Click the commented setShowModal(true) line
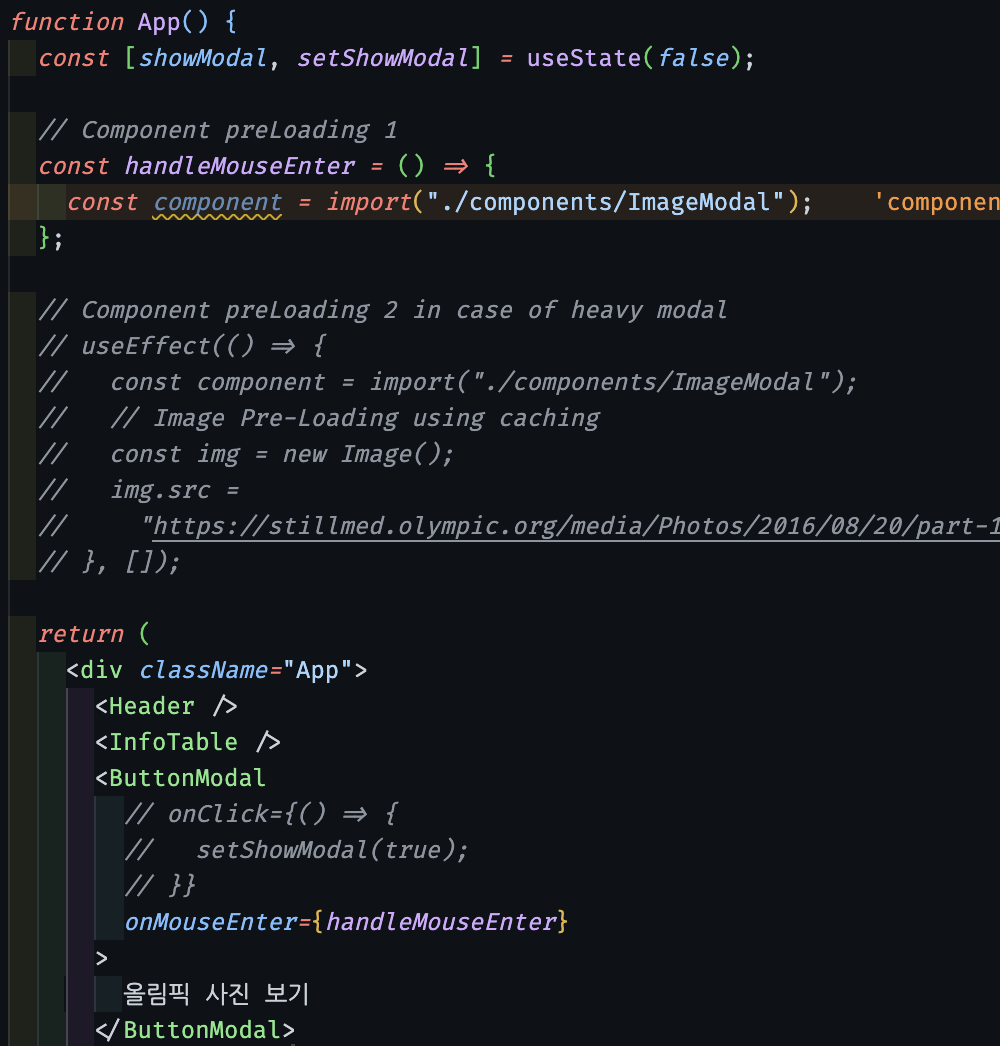1000x1046 pixels. (x=296, y=850)
